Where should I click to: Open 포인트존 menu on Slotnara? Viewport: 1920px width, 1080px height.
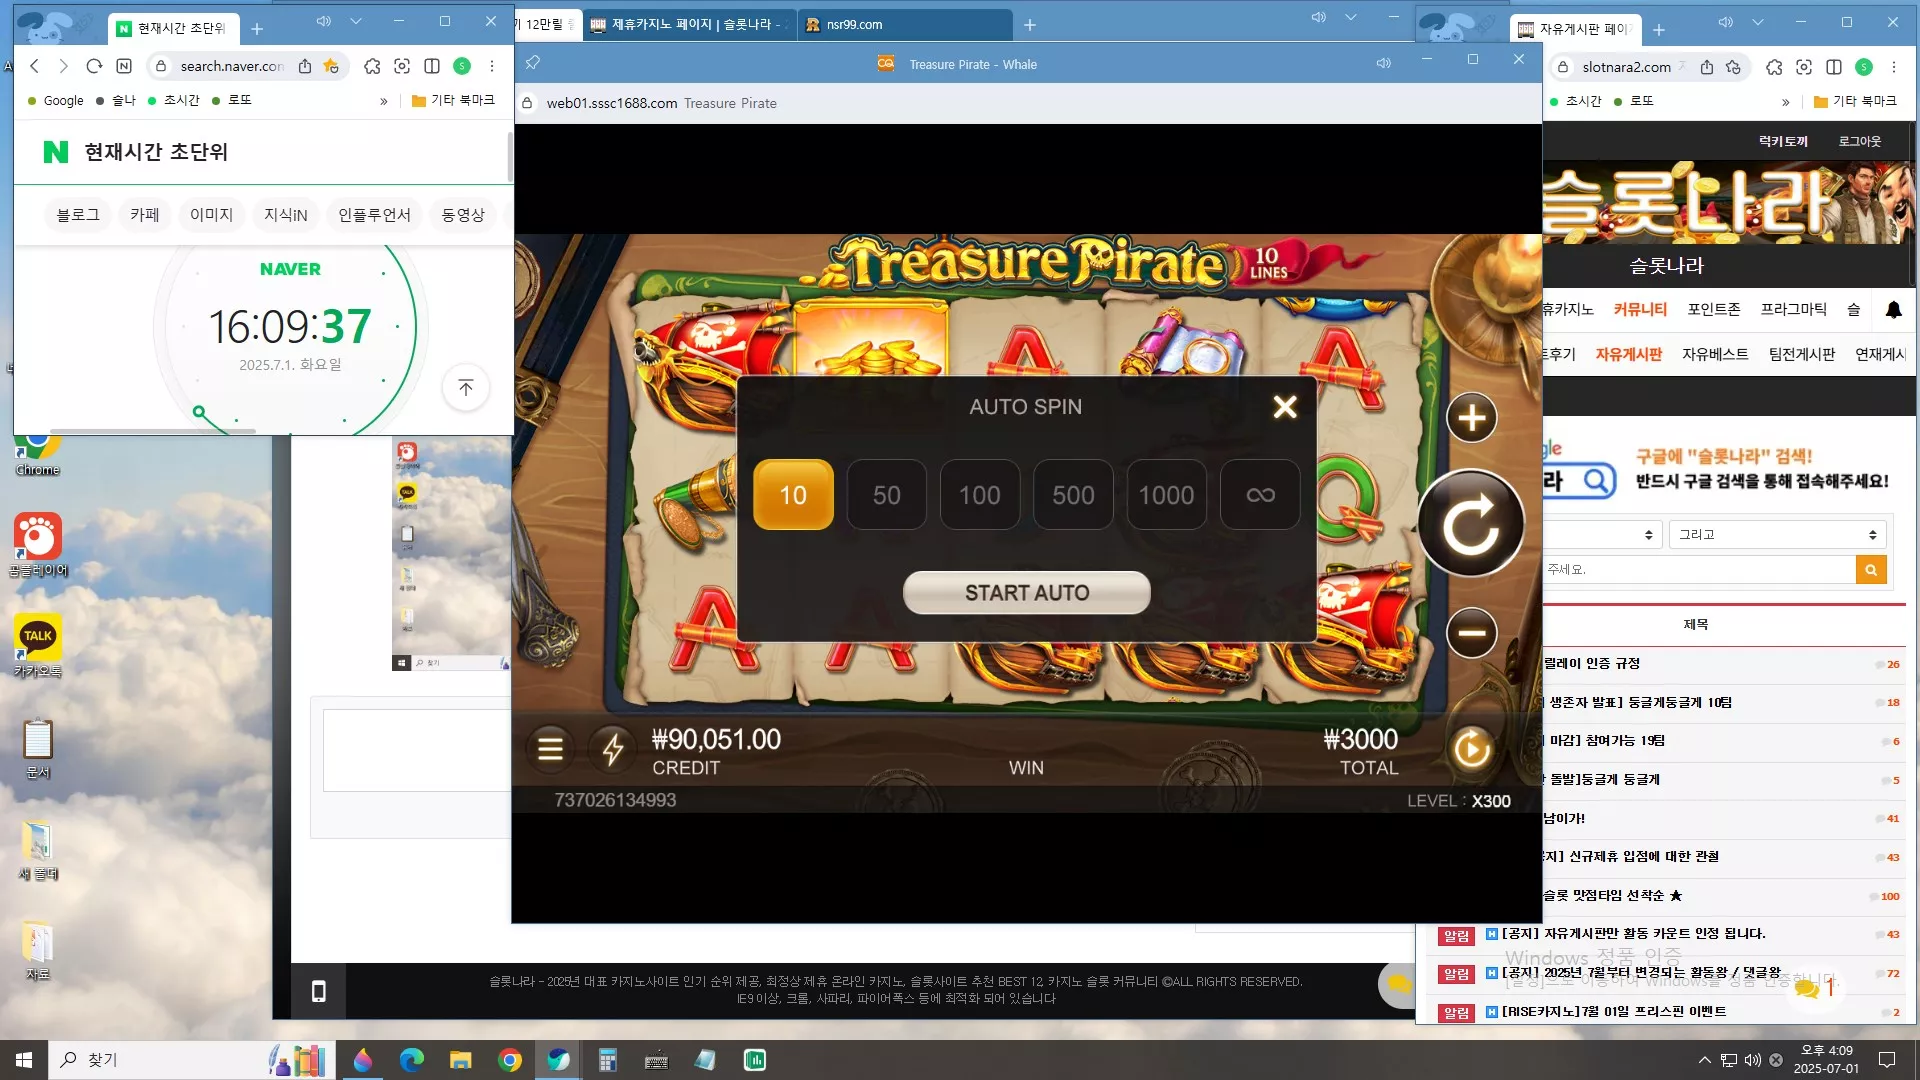(1714, 310)
